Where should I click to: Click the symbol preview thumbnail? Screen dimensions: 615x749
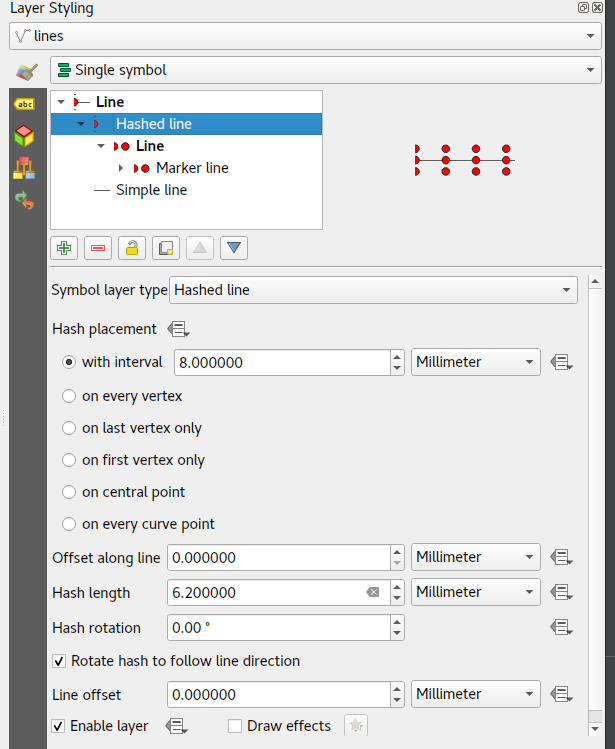point(461,160)
